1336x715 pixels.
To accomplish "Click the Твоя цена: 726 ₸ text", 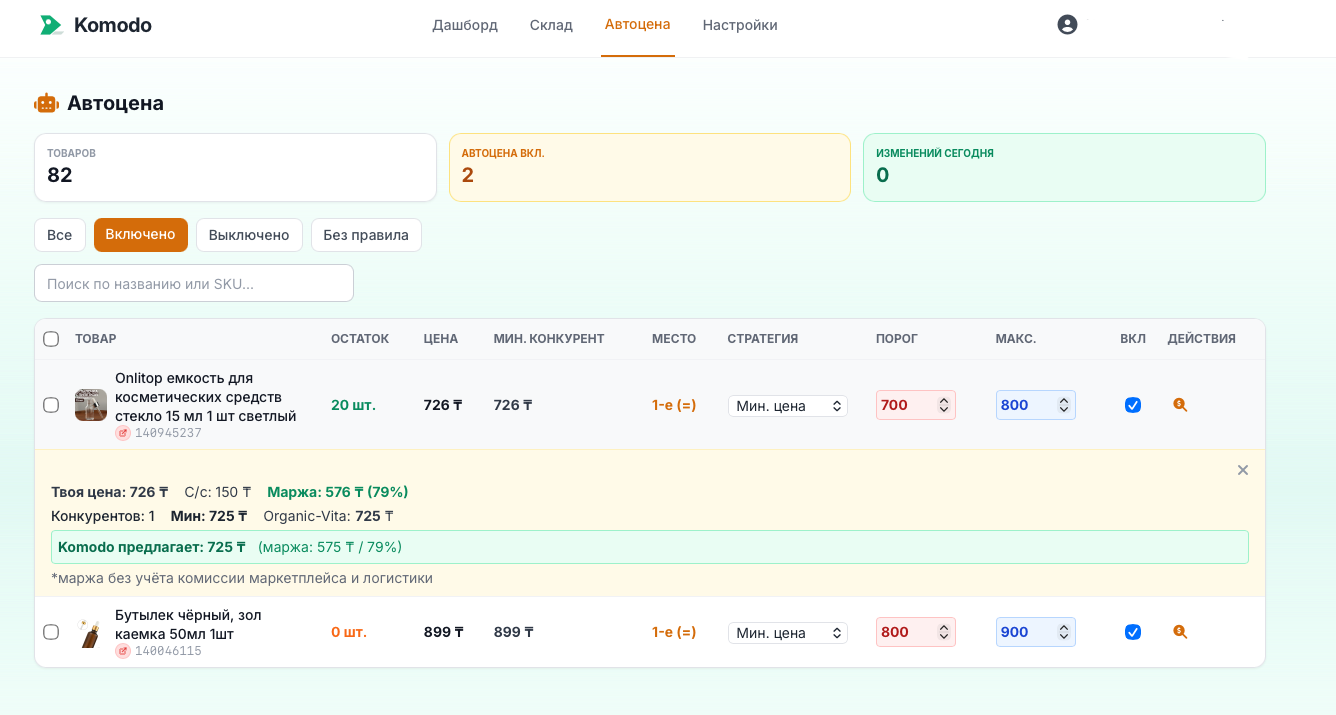I will tap(110, 492).
